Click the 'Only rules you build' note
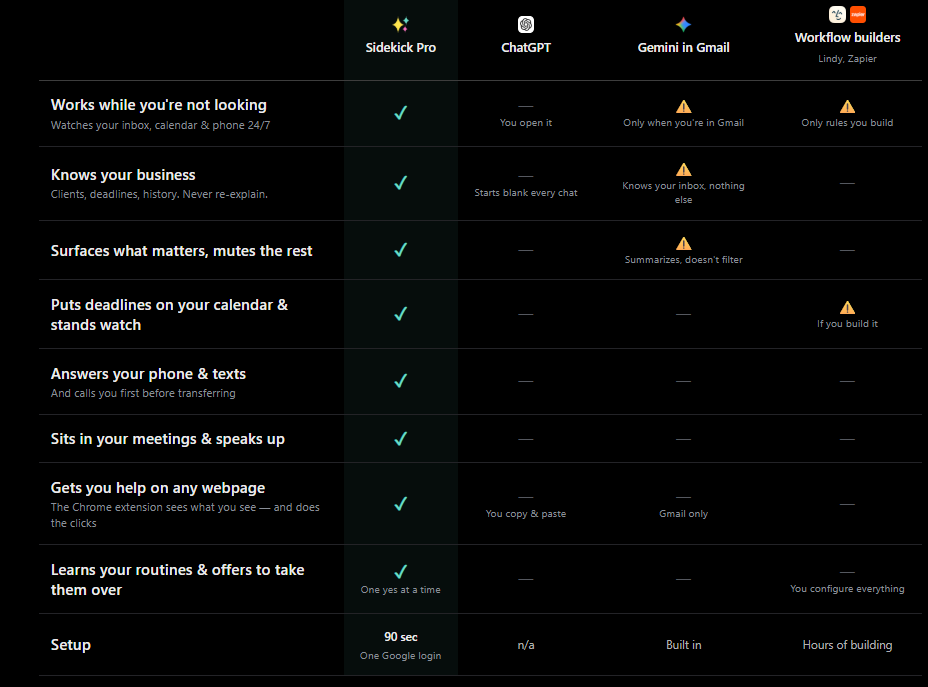928x687 pixels. (847, 122)
